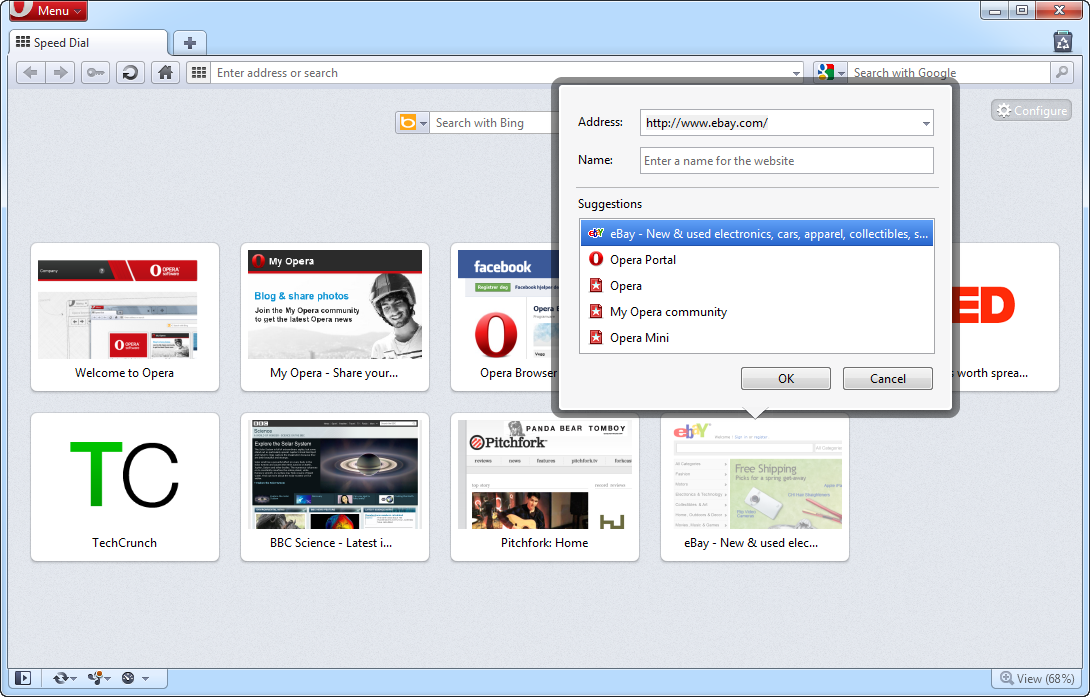The width and height of the screenshot is (1090, 697).
Task: Open the Bing search engine selector
Action: [x=412, y=123]
